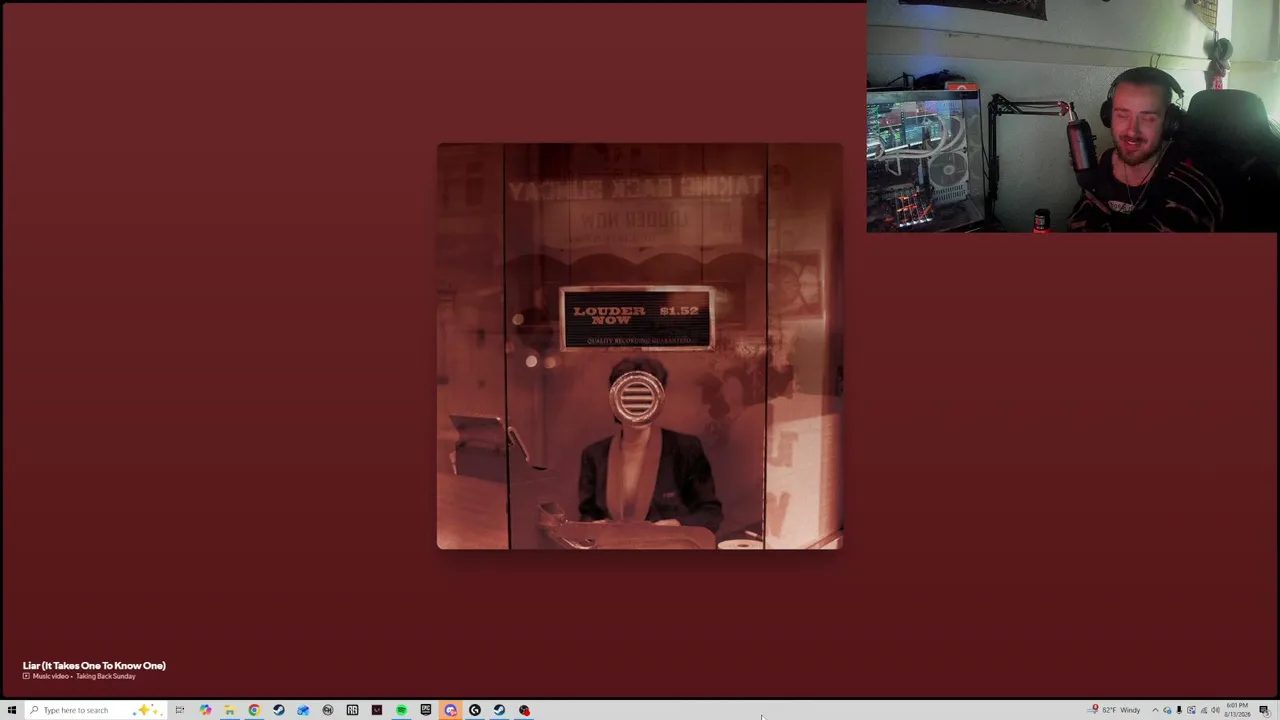Open Google Chrome from the taskbar
1280x720 pixels.
tap(254, 710)
